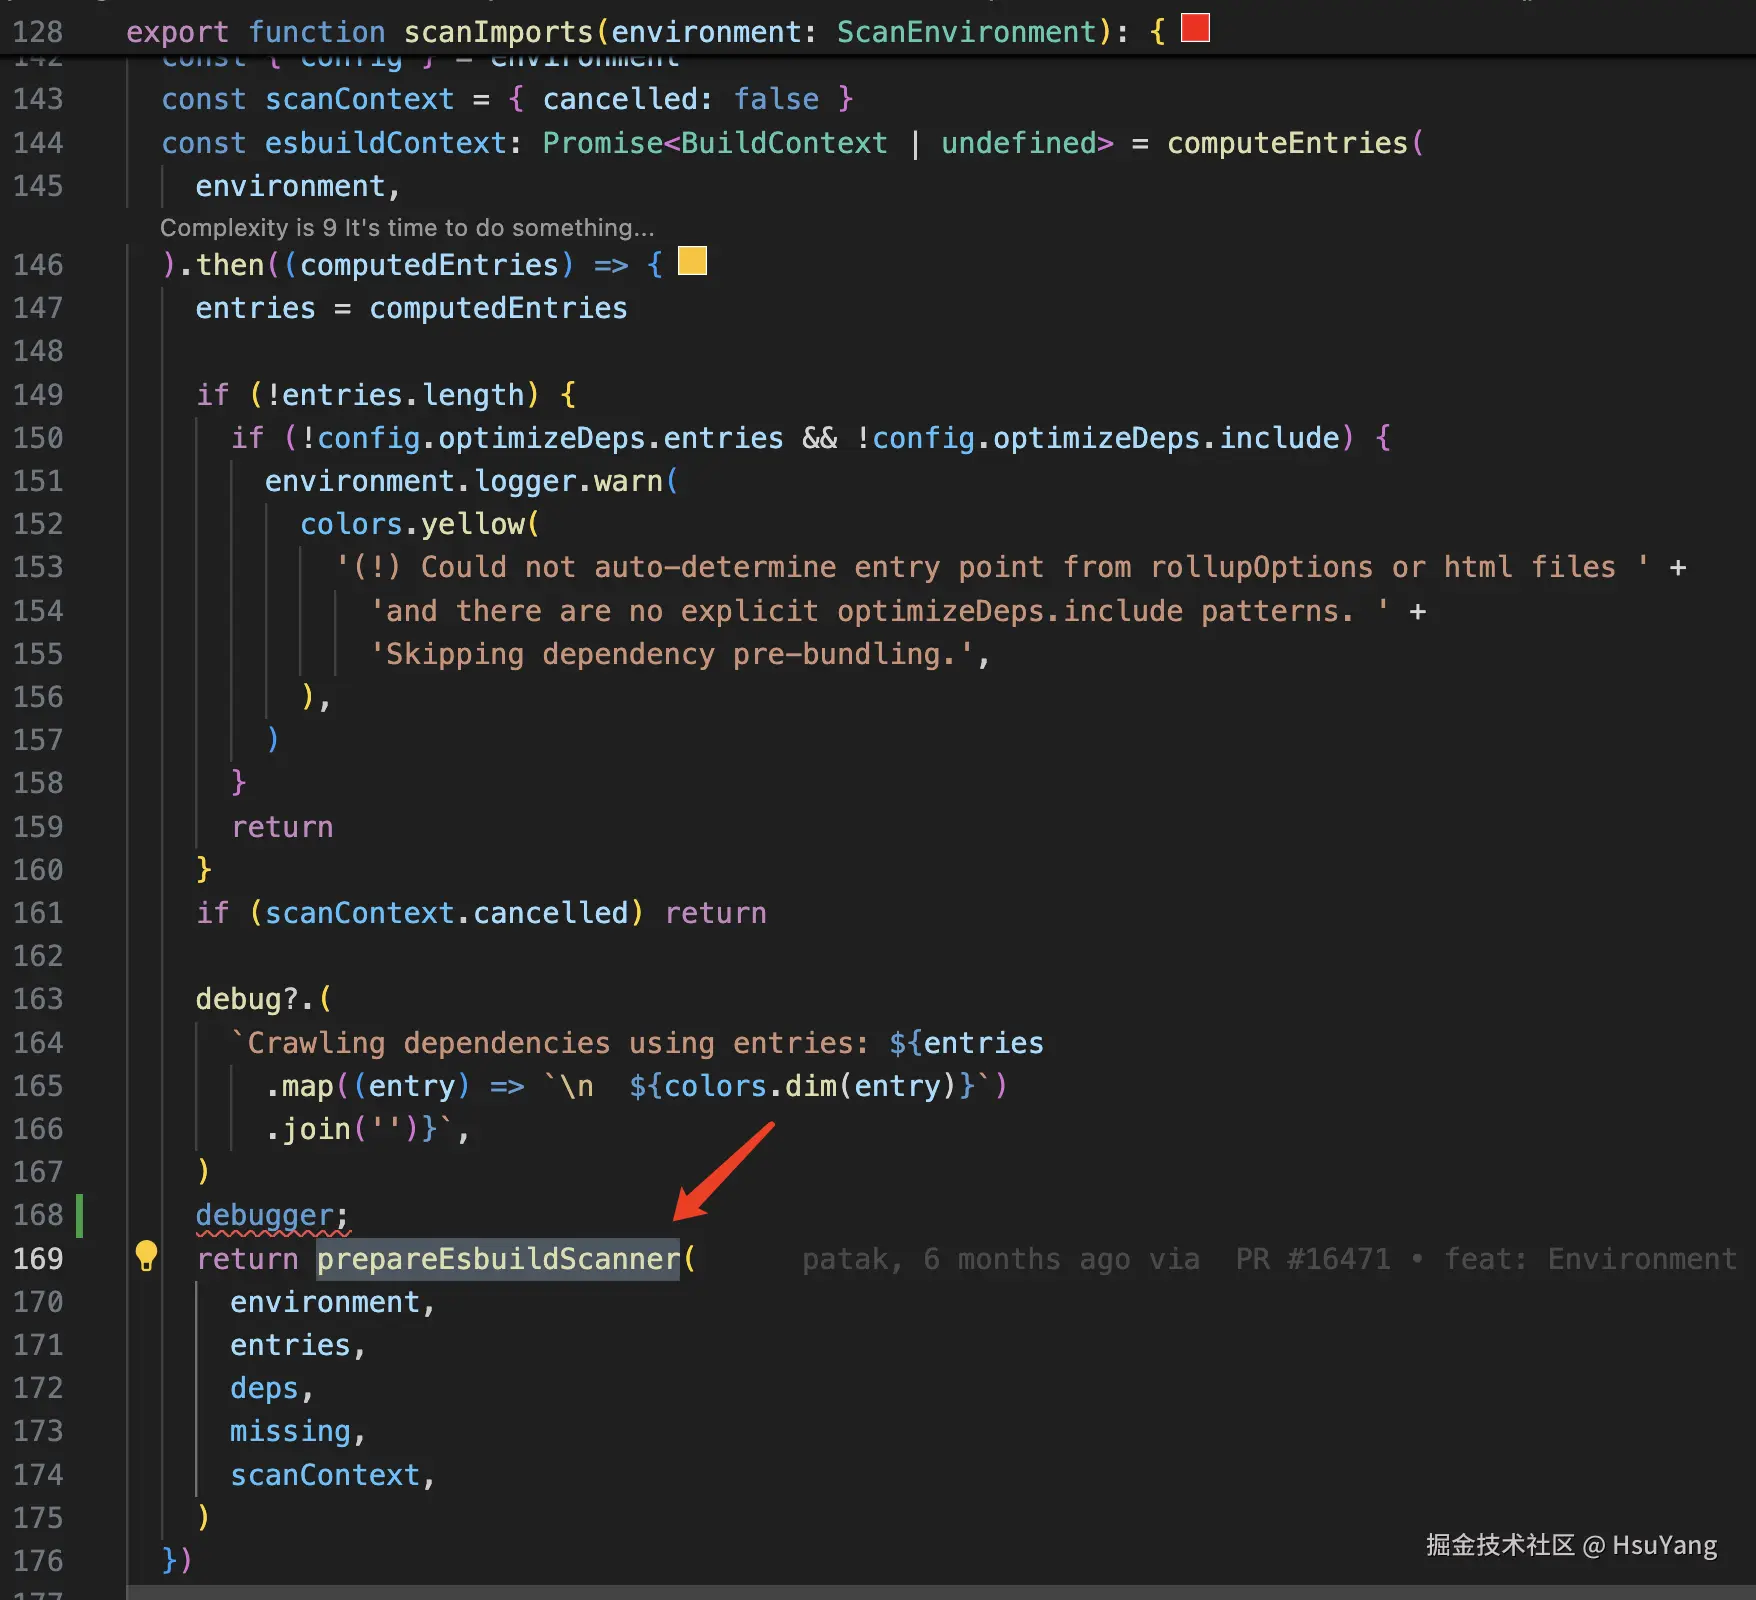Click the green change bar beside line 168

coord(80,1215)
